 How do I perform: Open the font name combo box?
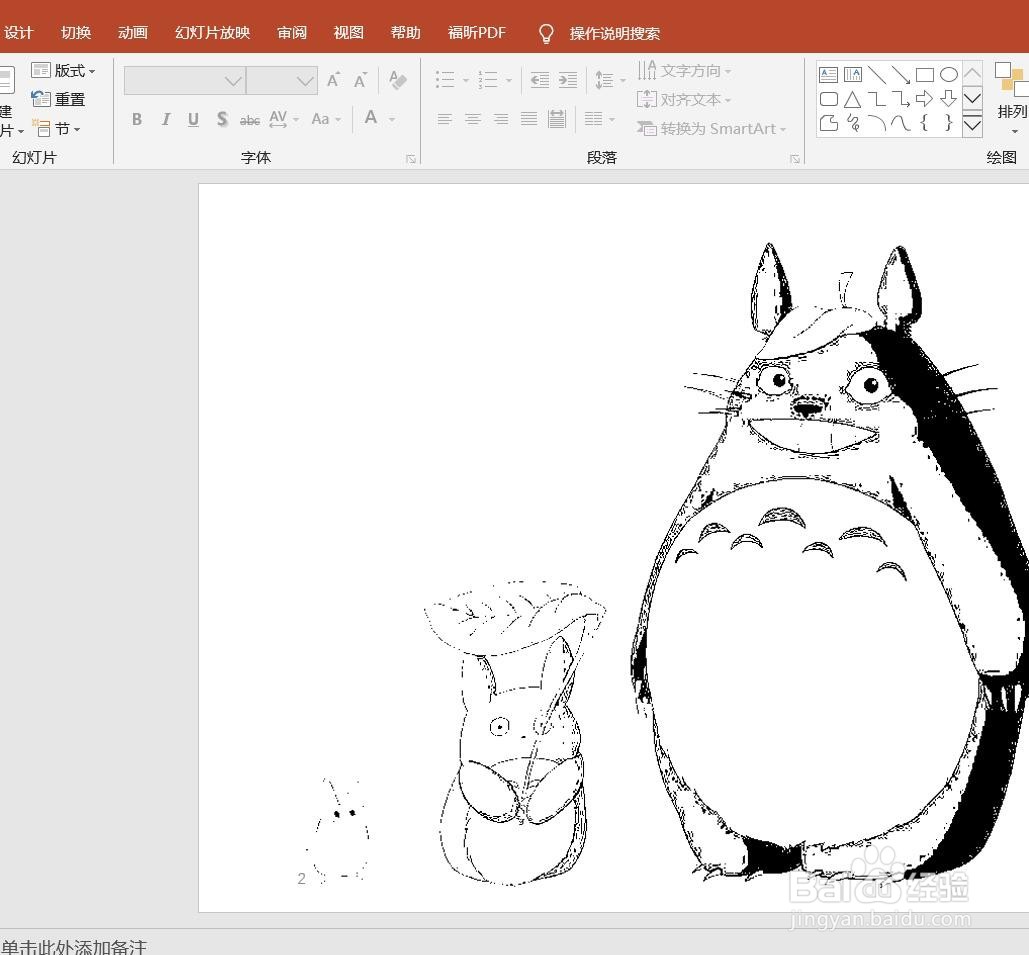point(184,81)
